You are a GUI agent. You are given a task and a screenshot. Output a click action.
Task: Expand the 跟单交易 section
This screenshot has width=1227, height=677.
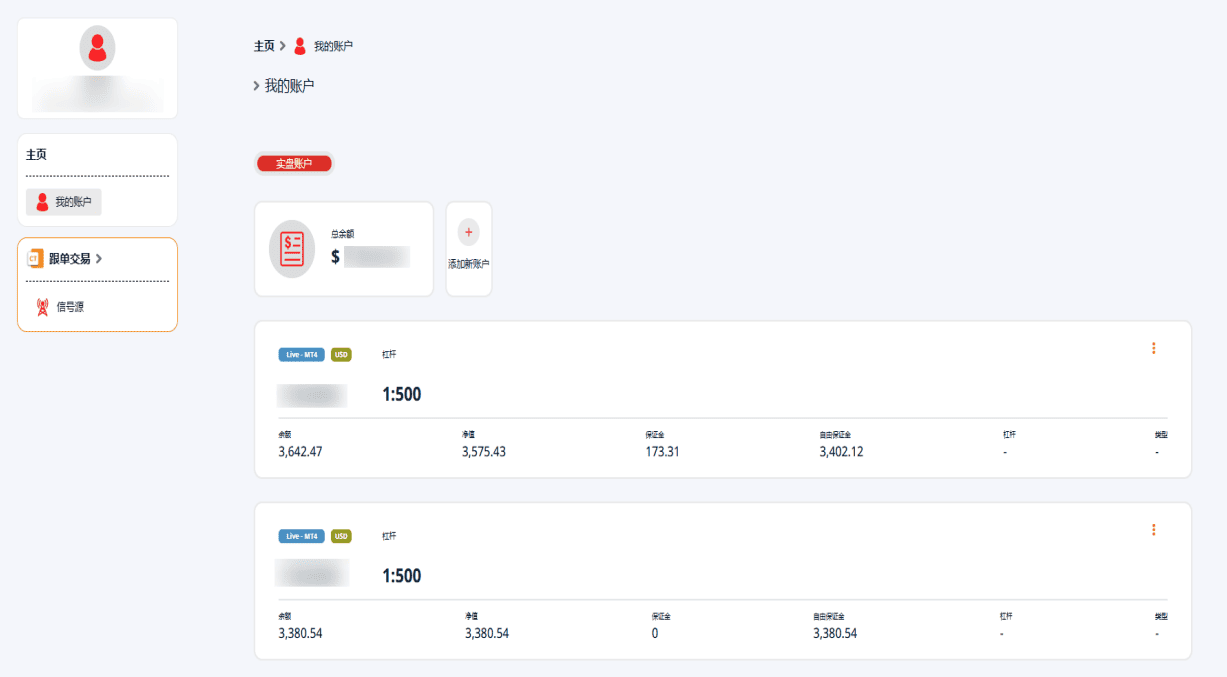coord(76,258)
